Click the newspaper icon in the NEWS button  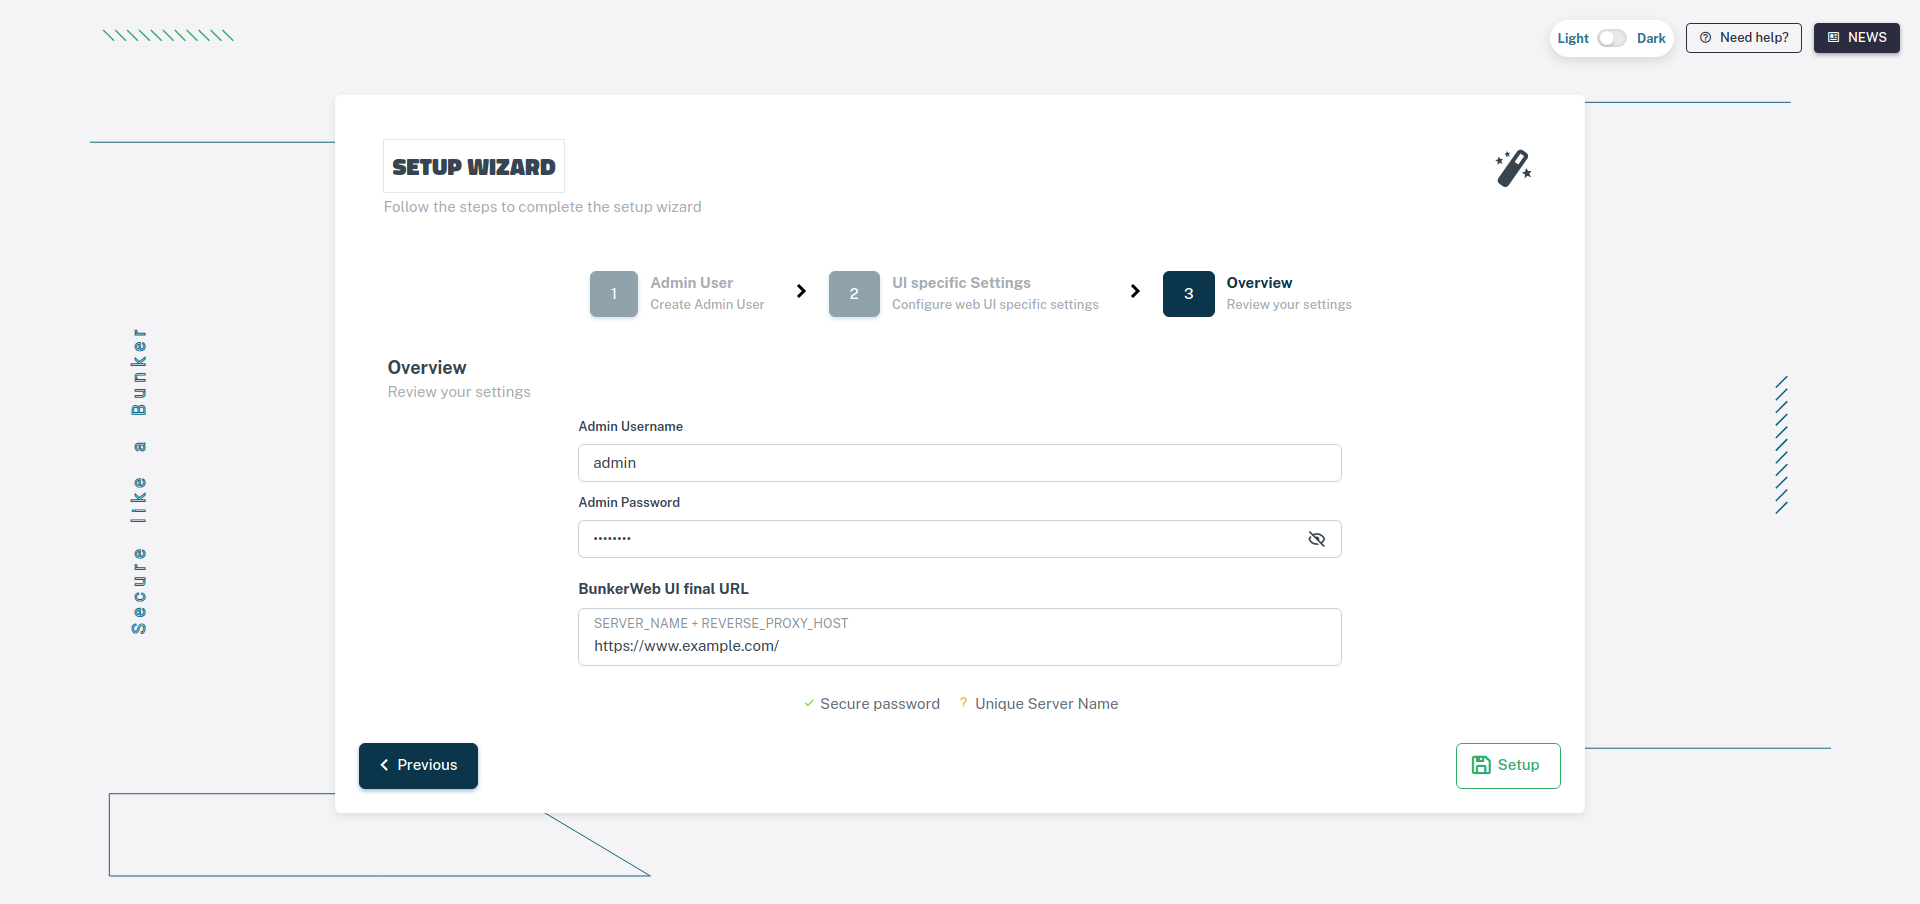click(1833, 38)
